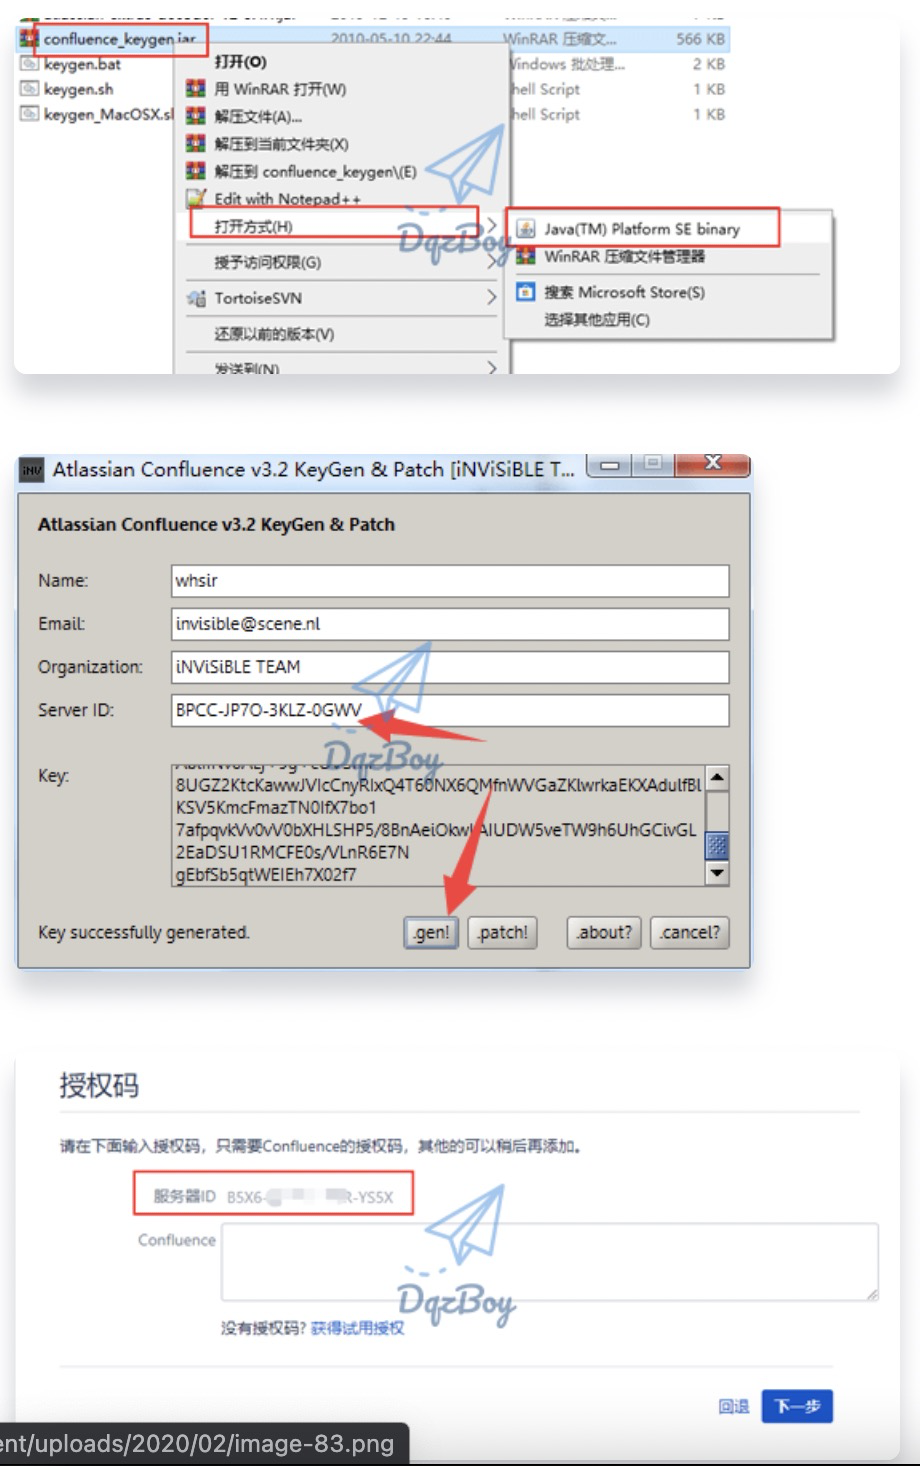Viewport: 920px width, 1466px height.
Task: Click the Organization input field
Action: [450, 667]
